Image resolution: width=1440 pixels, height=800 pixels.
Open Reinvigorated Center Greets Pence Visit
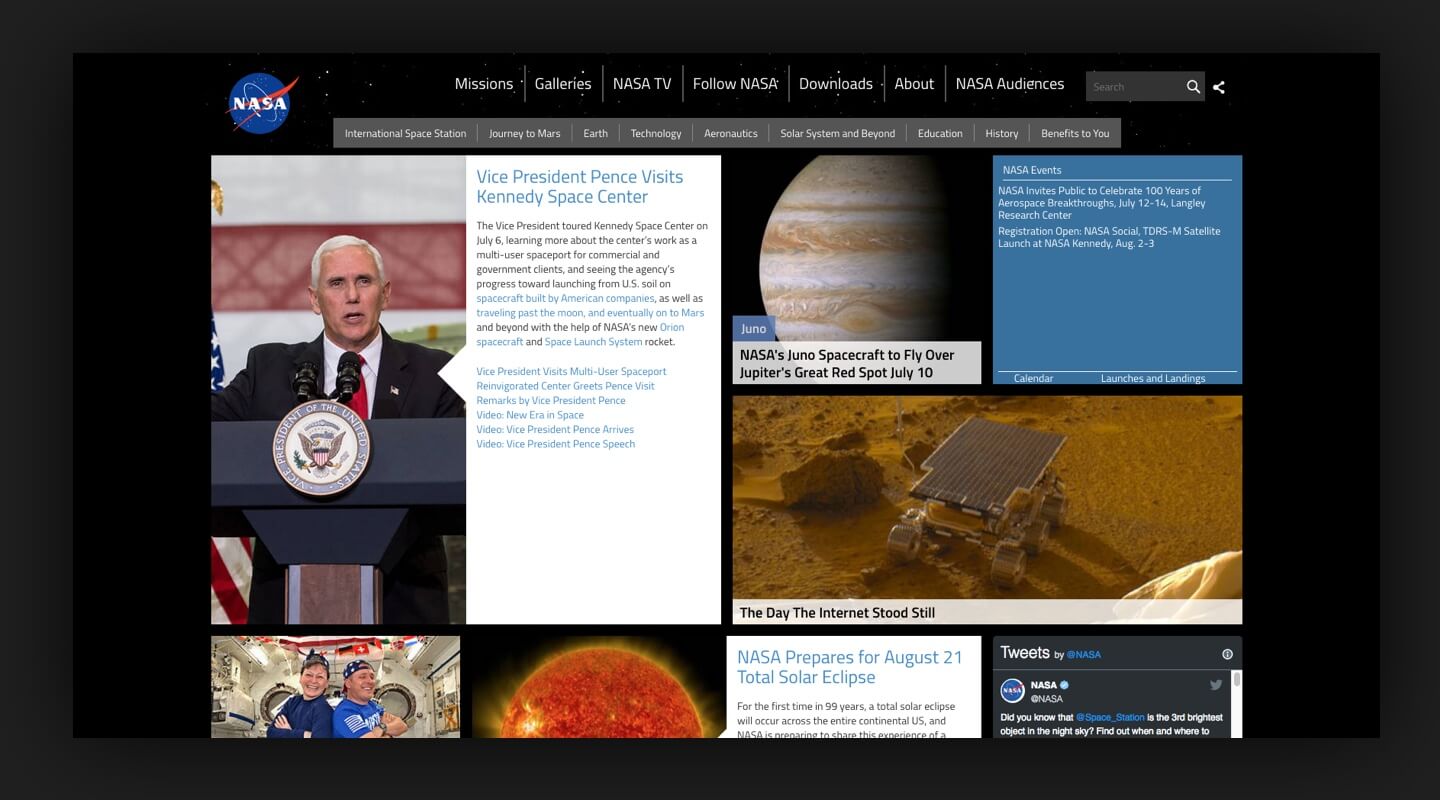565,386
